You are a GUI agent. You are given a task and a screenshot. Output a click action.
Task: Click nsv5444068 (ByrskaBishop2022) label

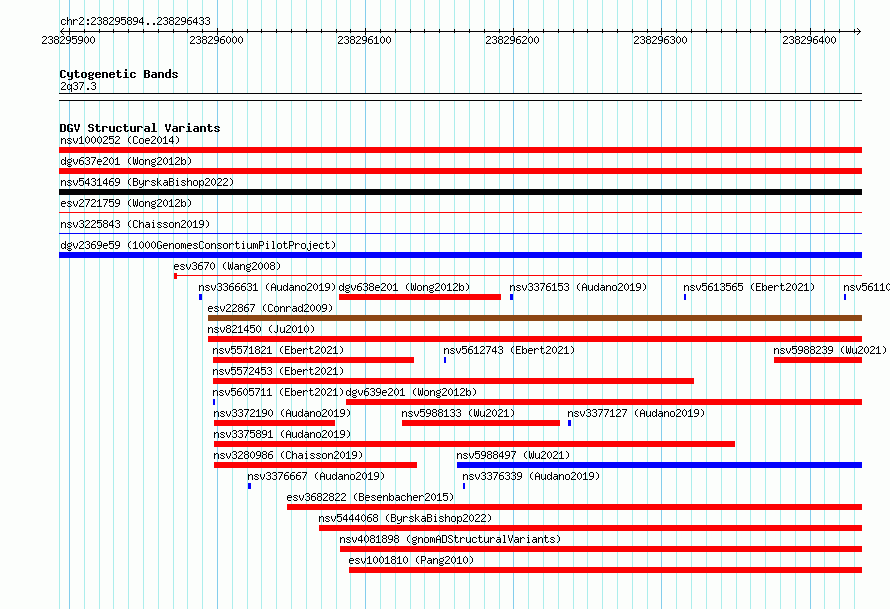(x=405, y=518)
